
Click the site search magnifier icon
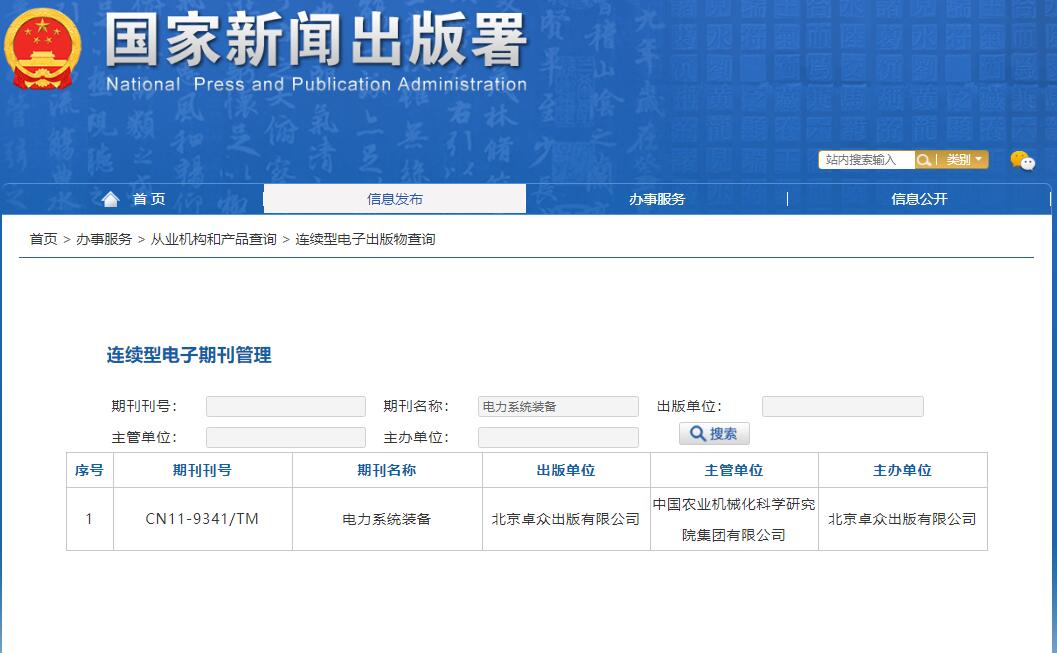point(924,160)
